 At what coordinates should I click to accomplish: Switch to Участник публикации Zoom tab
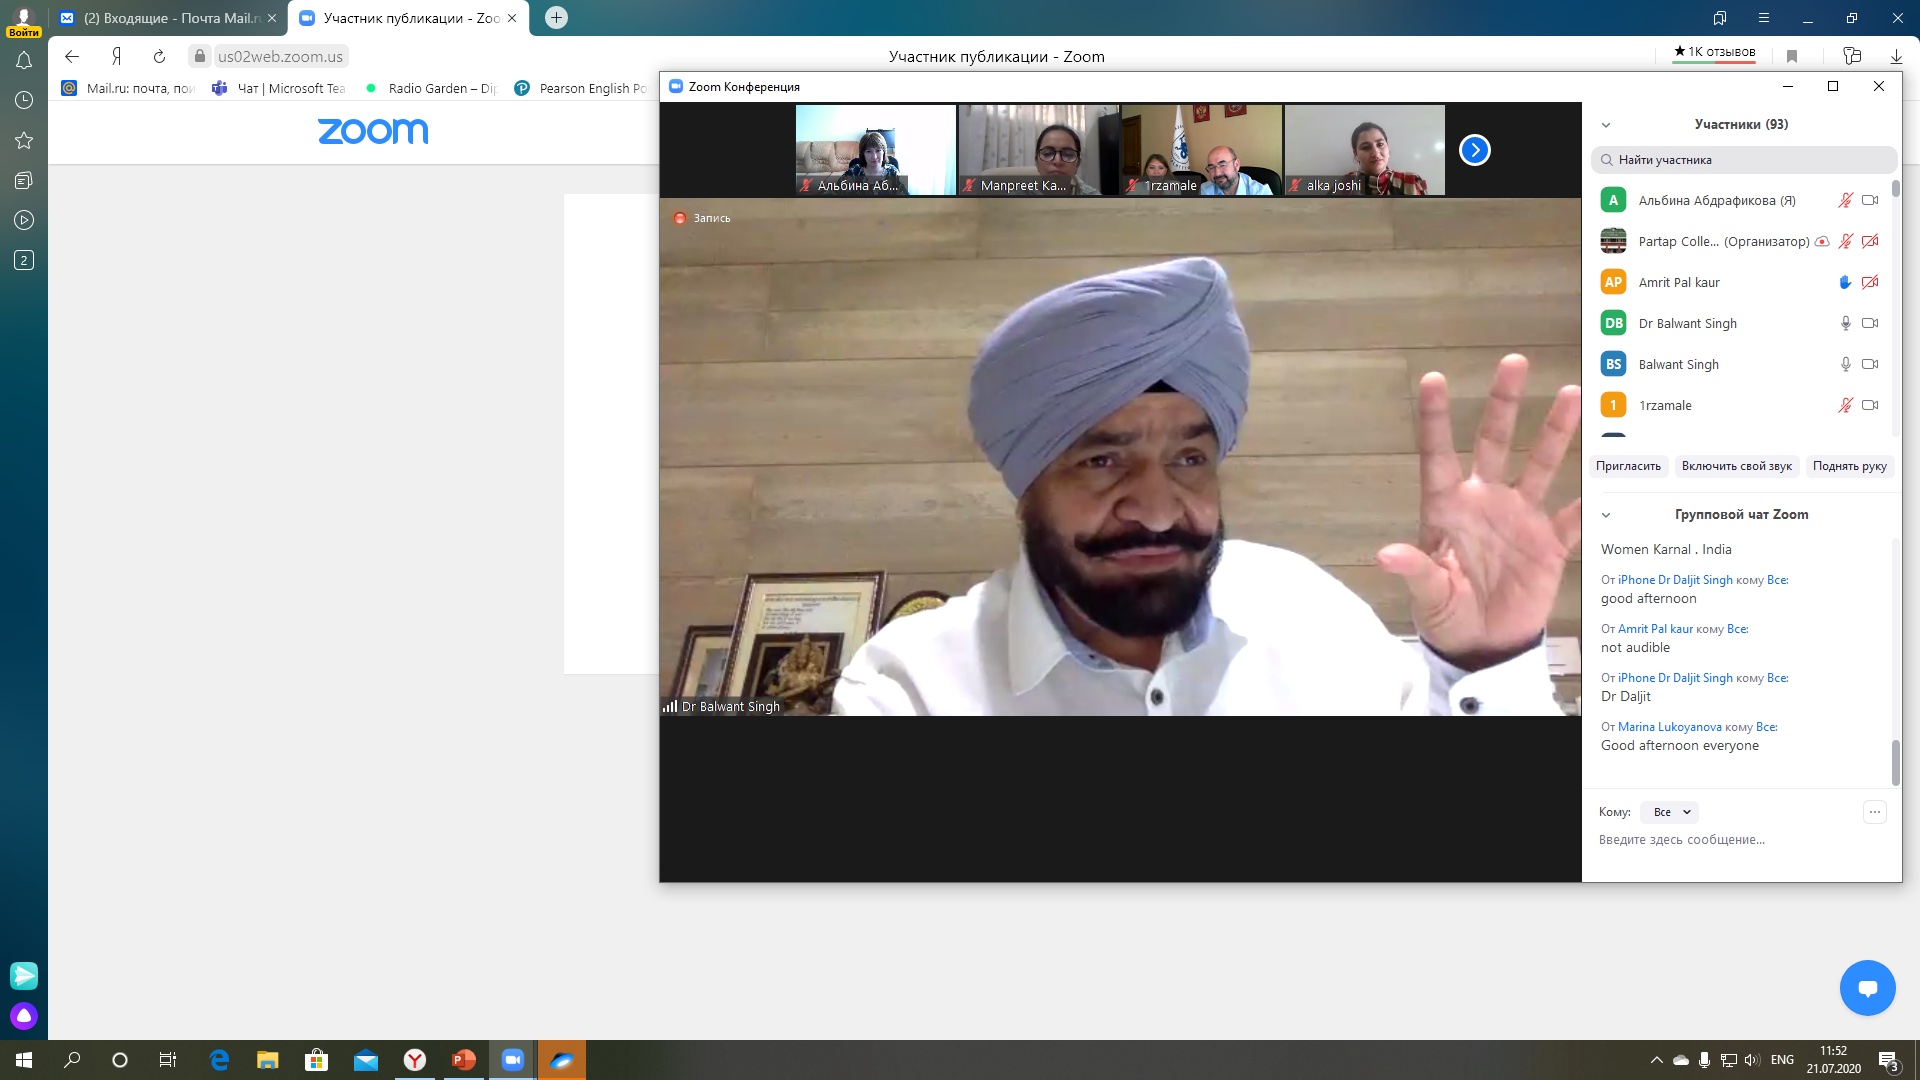tap(408, 18)
